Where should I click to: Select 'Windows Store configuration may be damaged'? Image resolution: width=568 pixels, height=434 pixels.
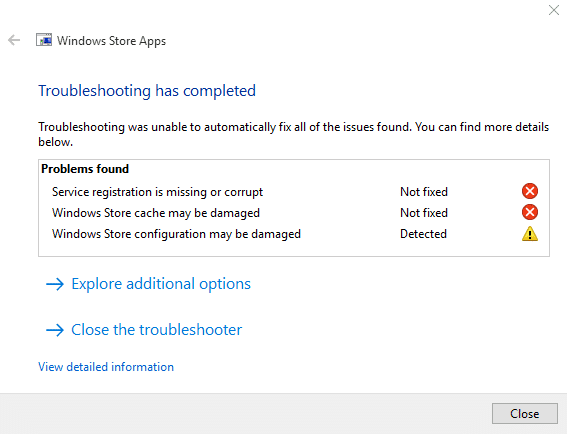click(x=176, y=234)
